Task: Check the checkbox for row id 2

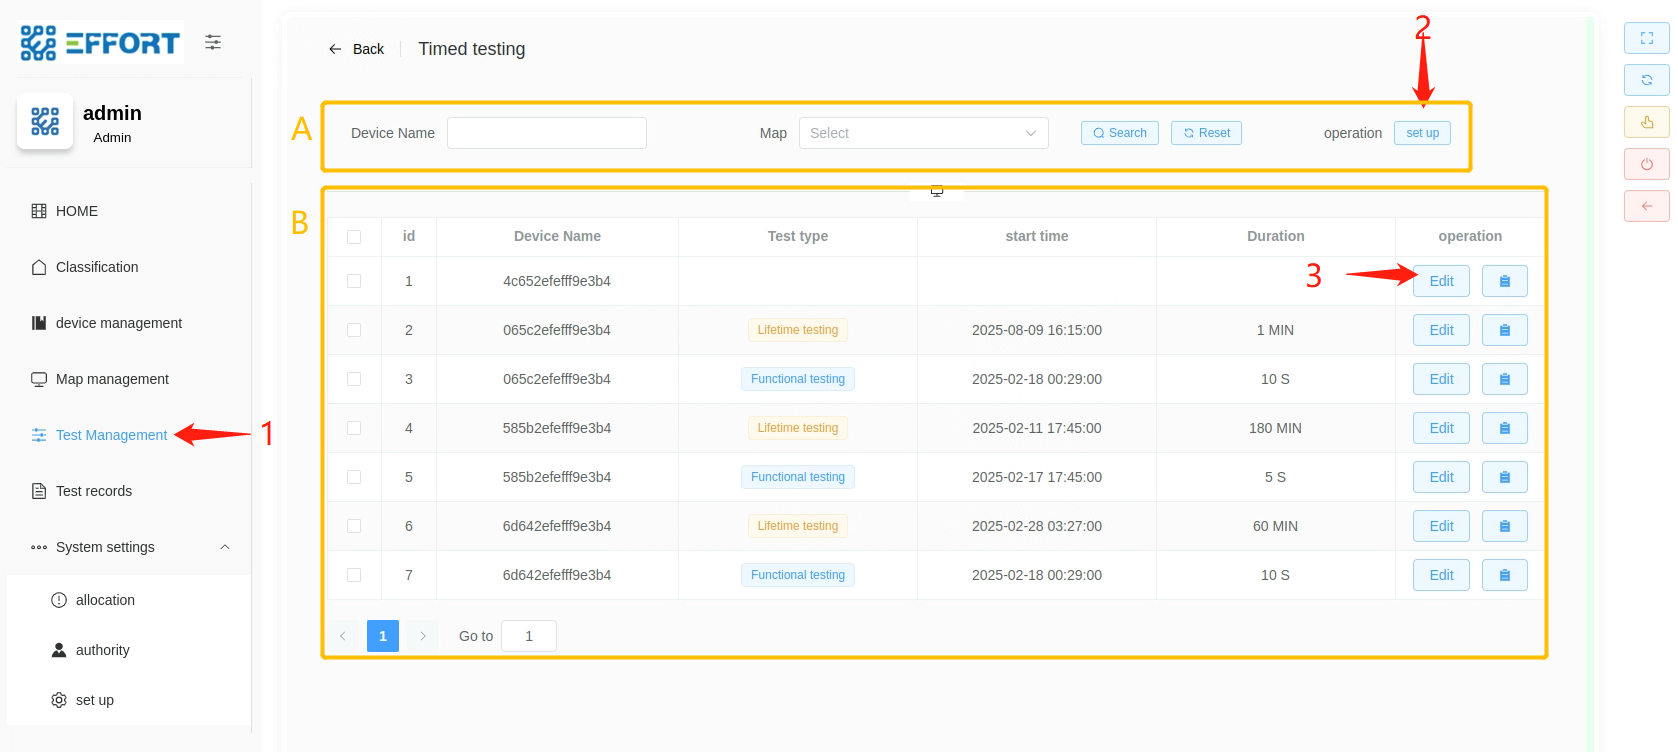Action: tap(354, 330)
